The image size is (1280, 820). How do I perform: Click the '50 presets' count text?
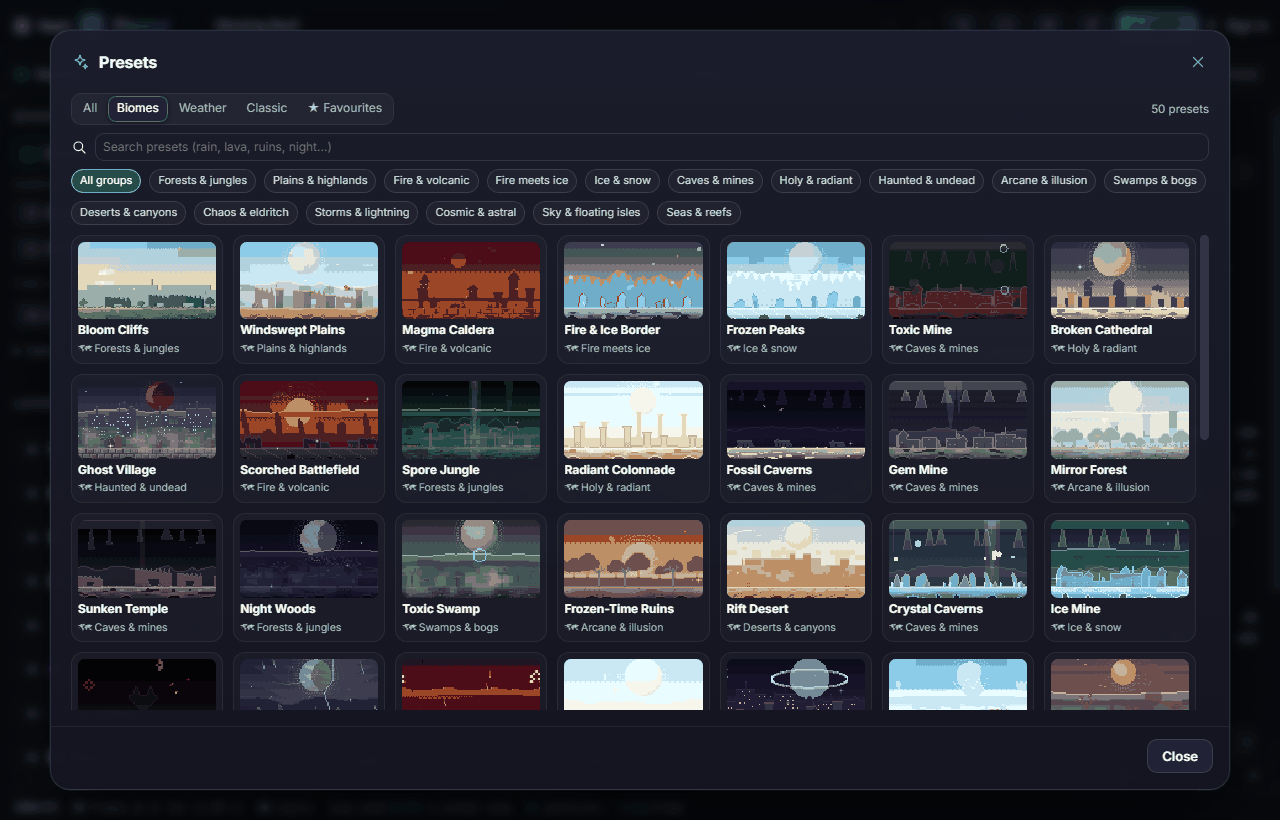(x=1180, y=109)
